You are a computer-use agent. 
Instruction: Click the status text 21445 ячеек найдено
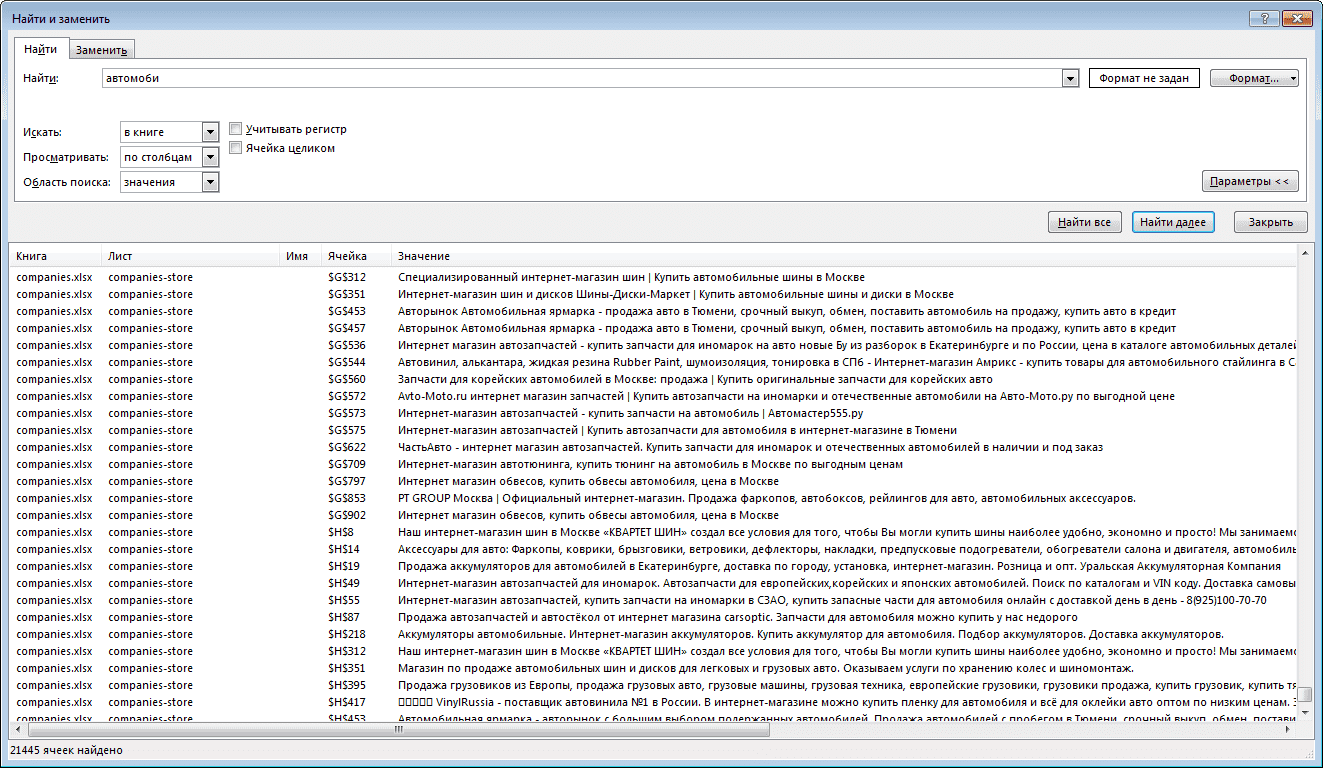[66, 749]
